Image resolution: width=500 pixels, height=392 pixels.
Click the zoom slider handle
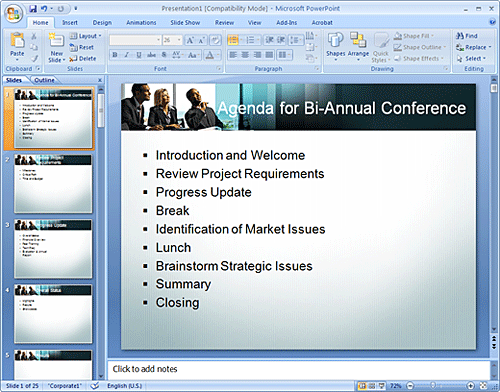(433, 386)
